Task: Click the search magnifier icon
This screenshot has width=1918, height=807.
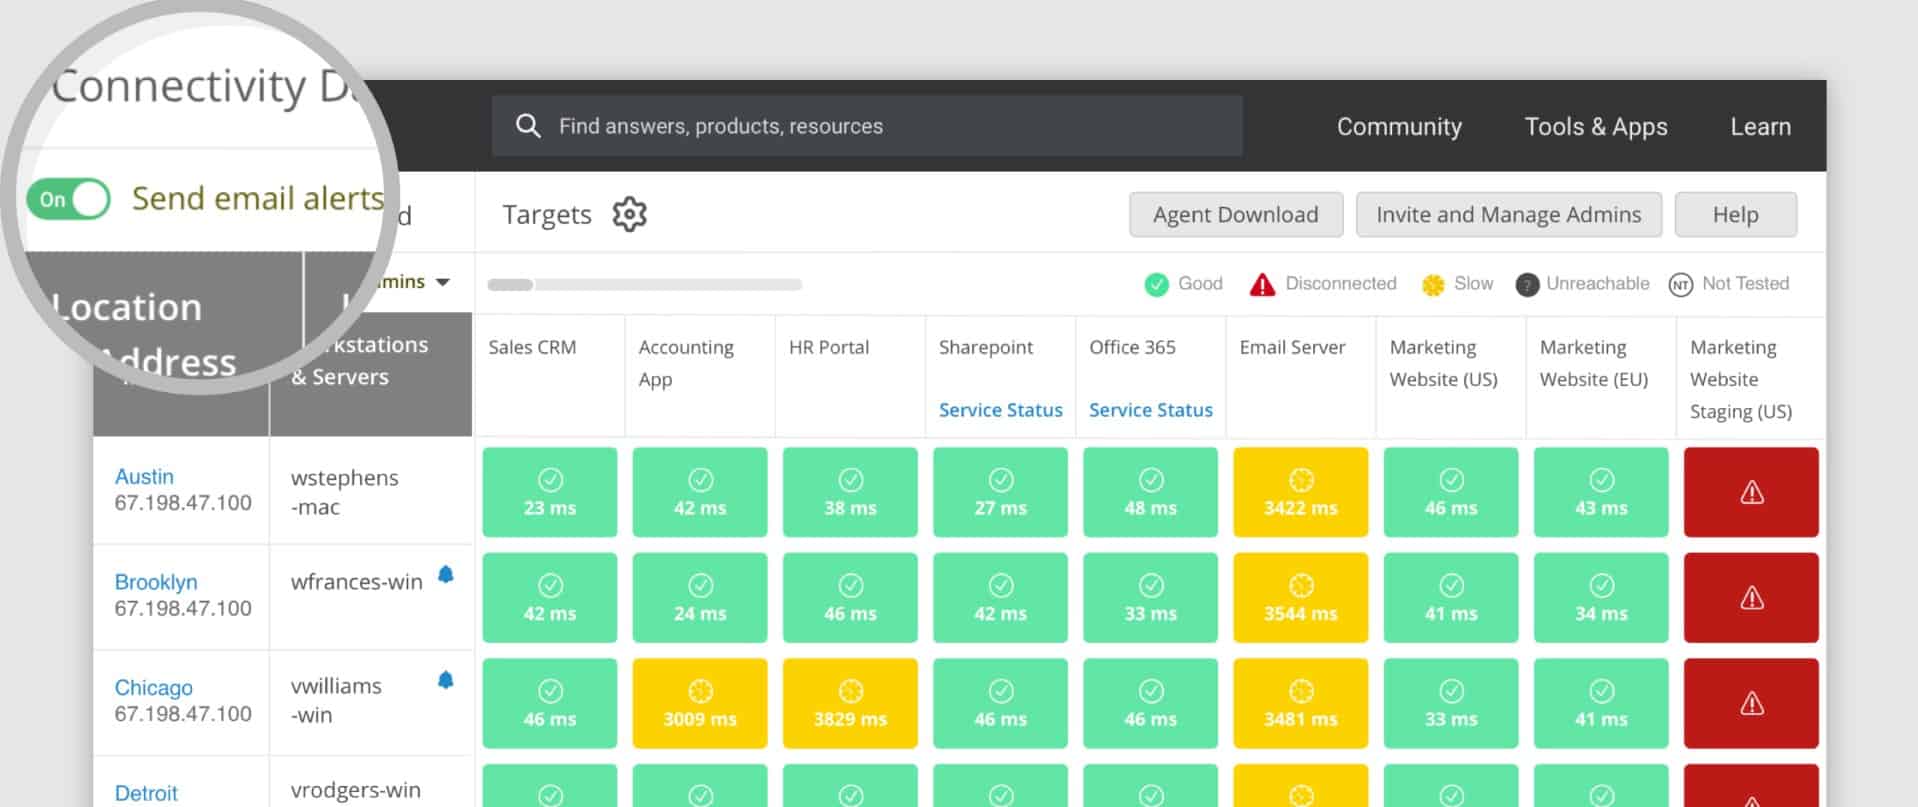Action: click(528, 126)
